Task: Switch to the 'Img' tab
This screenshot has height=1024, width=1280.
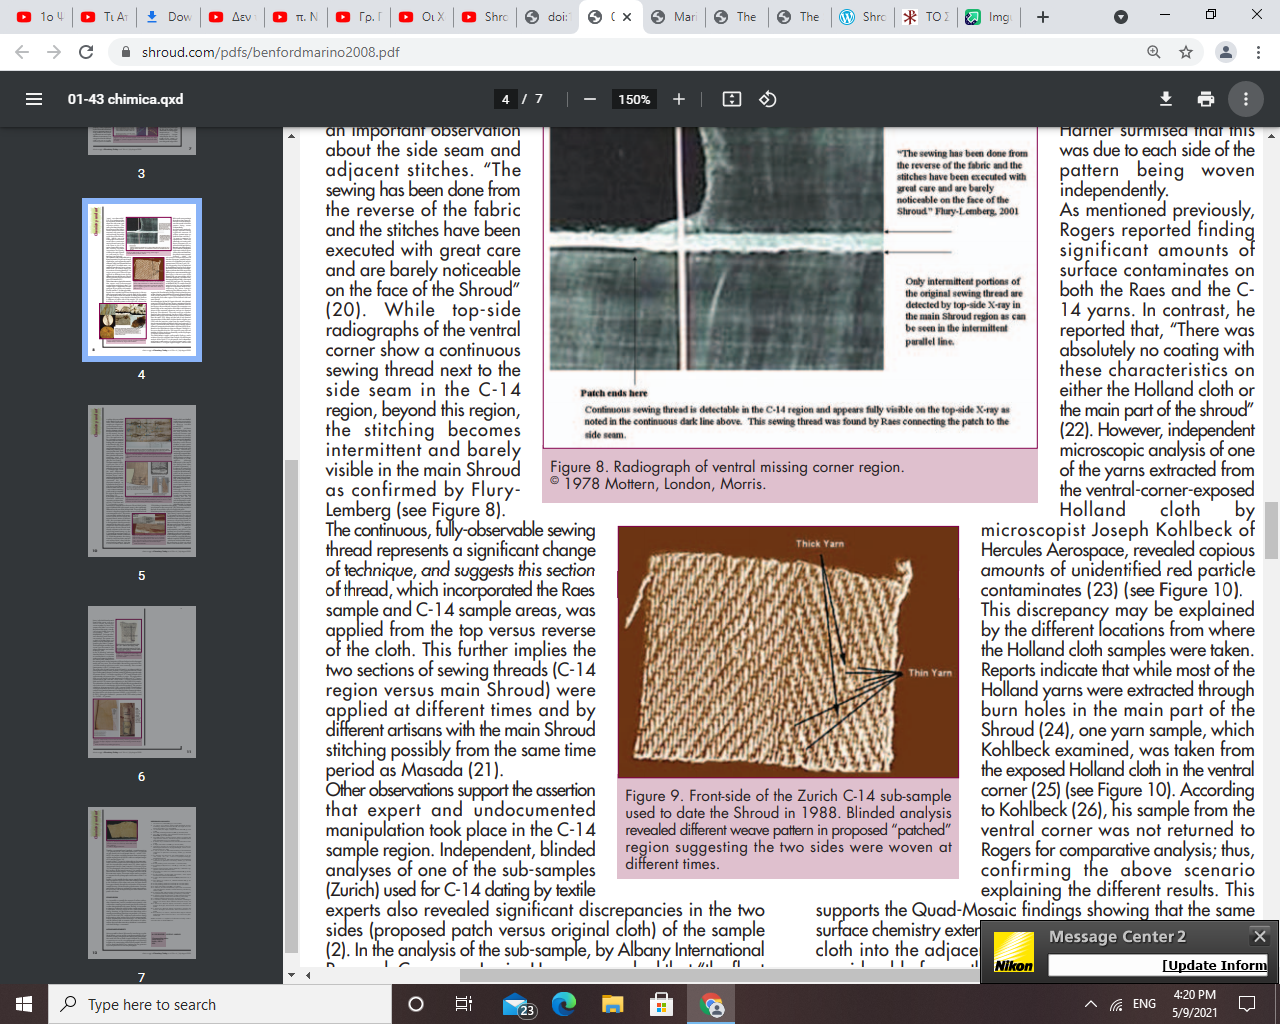Action: tap(987, 17)
